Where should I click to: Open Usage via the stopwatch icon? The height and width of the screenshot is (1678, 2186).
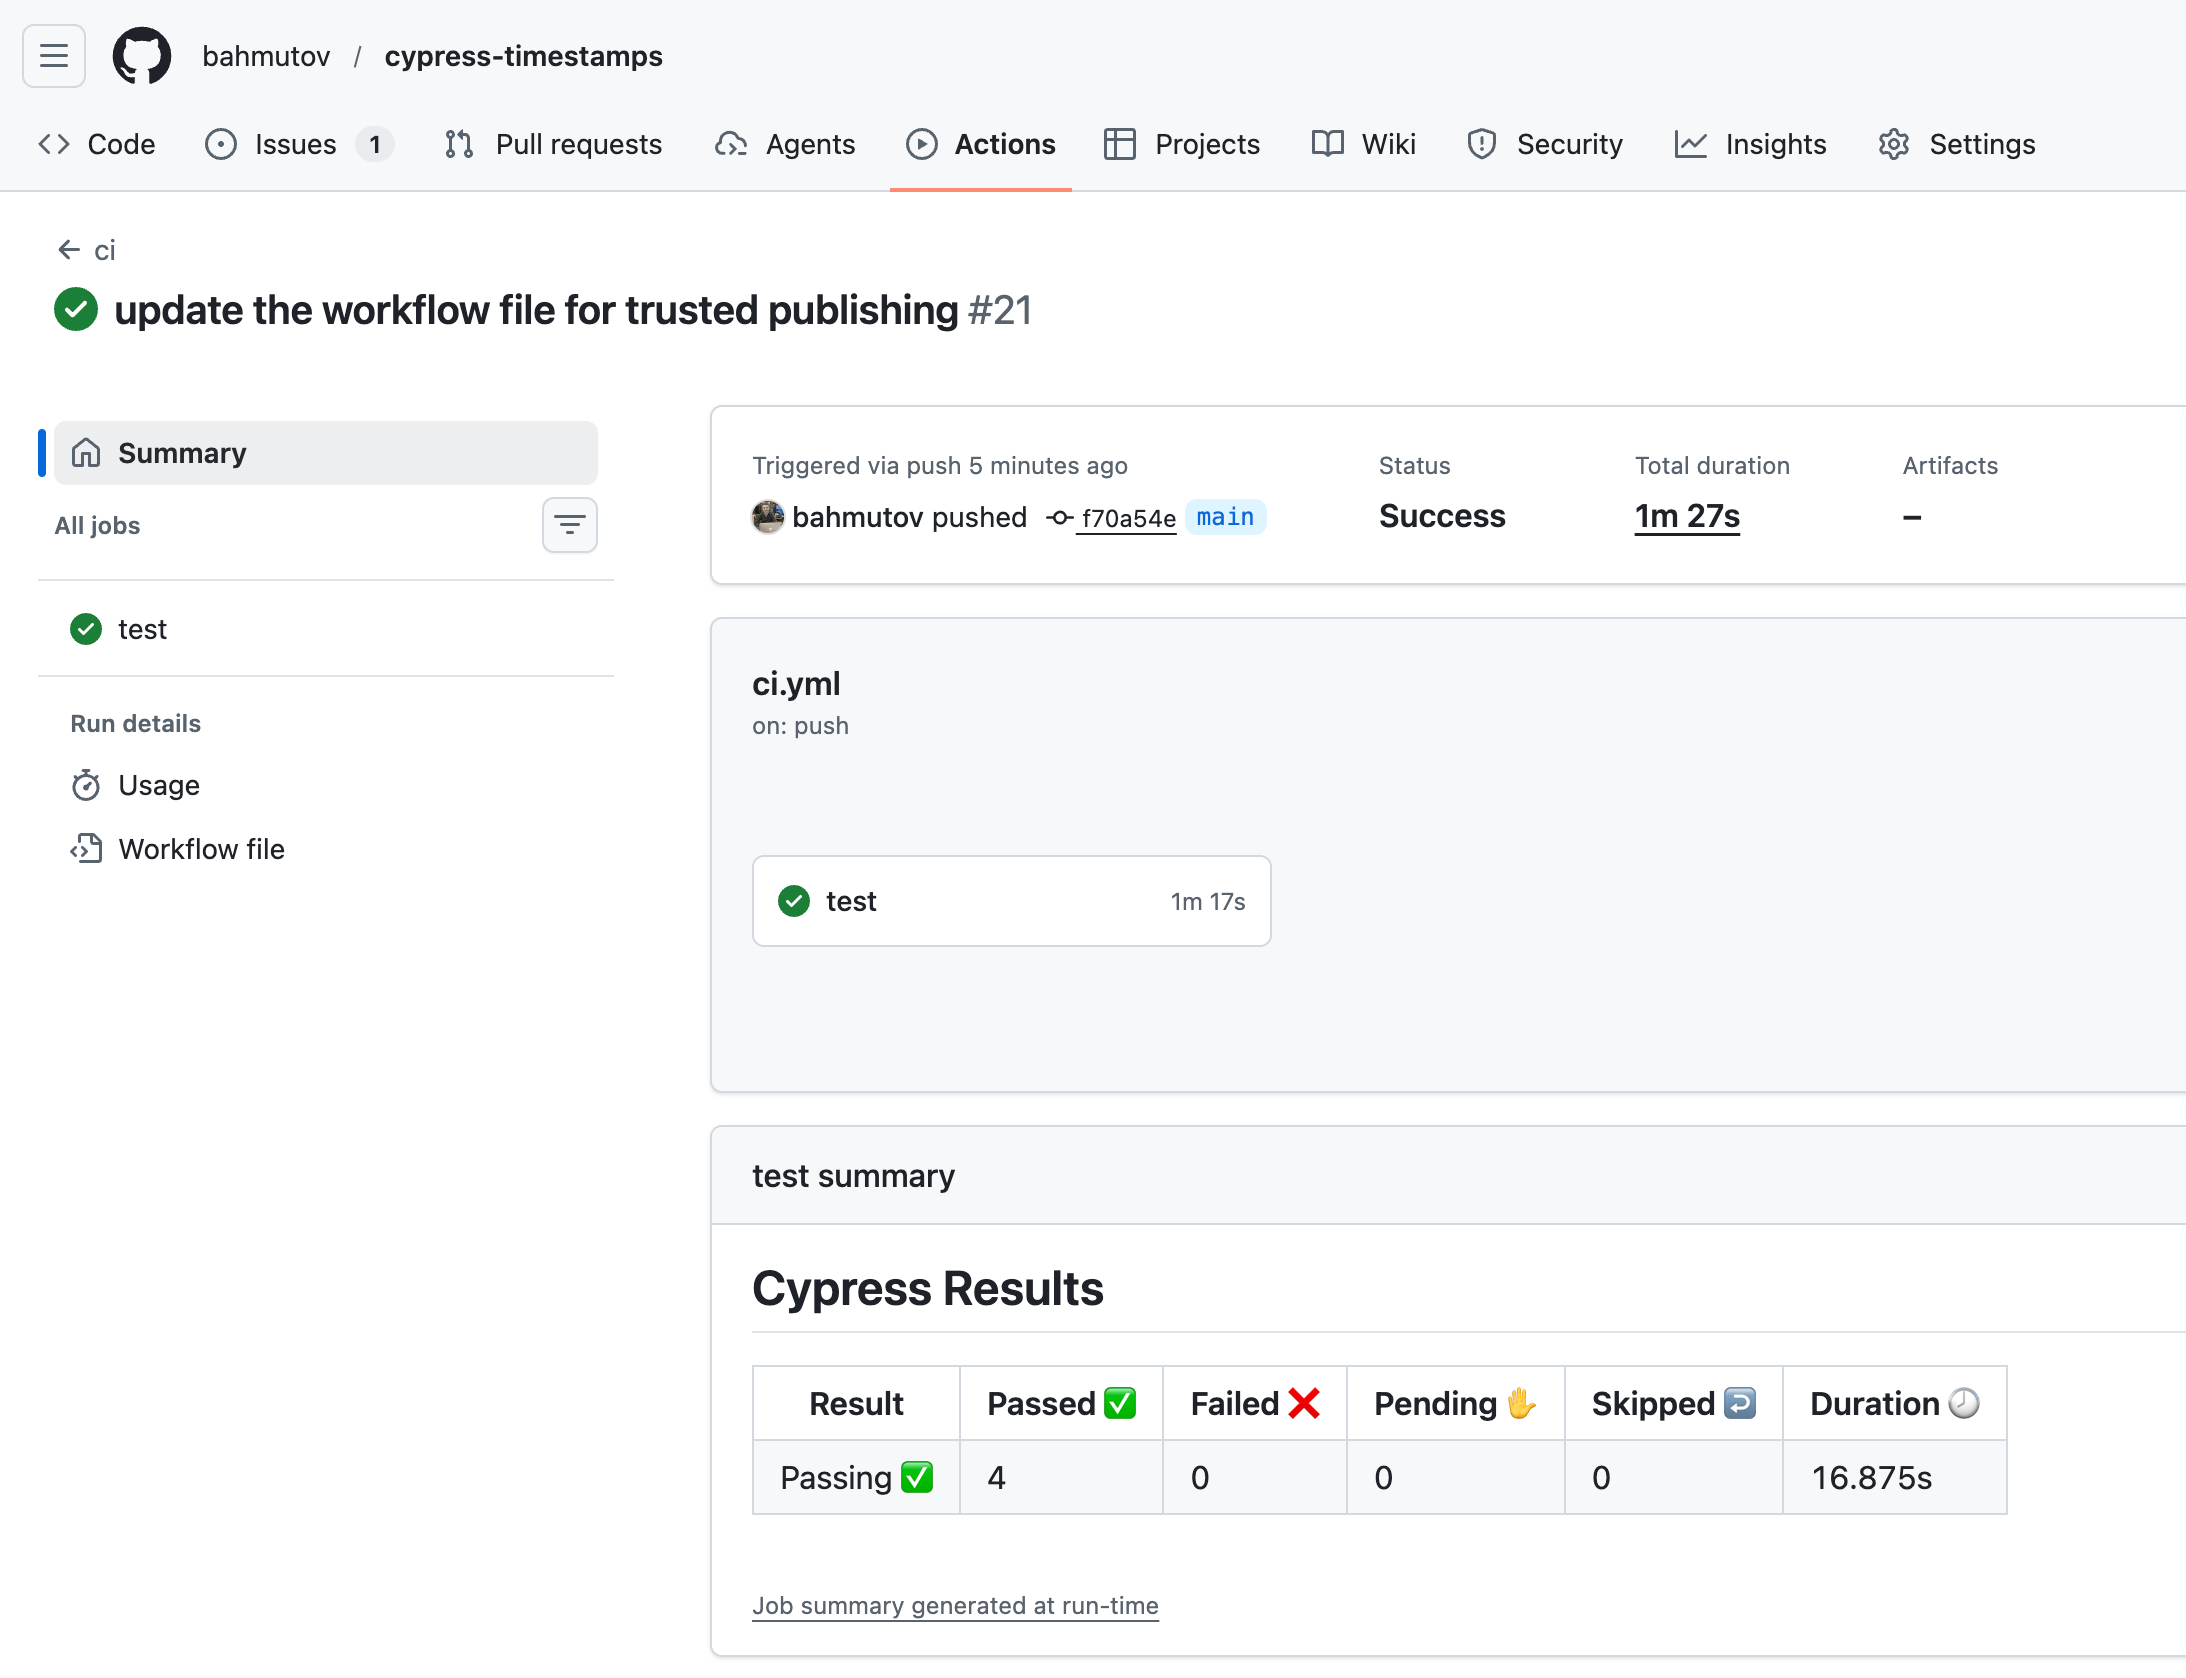click(87, 785)
